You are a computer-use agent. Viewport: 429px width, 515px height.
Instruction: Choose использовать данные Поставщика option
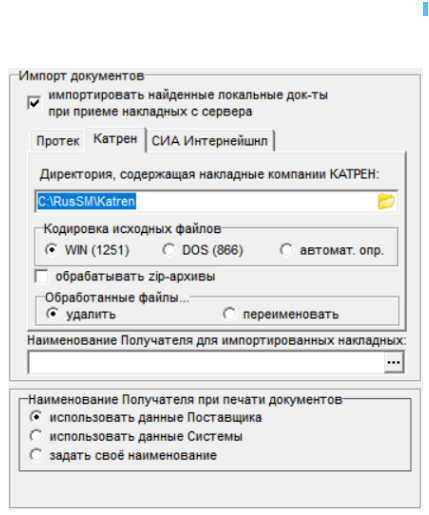point(36,417)
